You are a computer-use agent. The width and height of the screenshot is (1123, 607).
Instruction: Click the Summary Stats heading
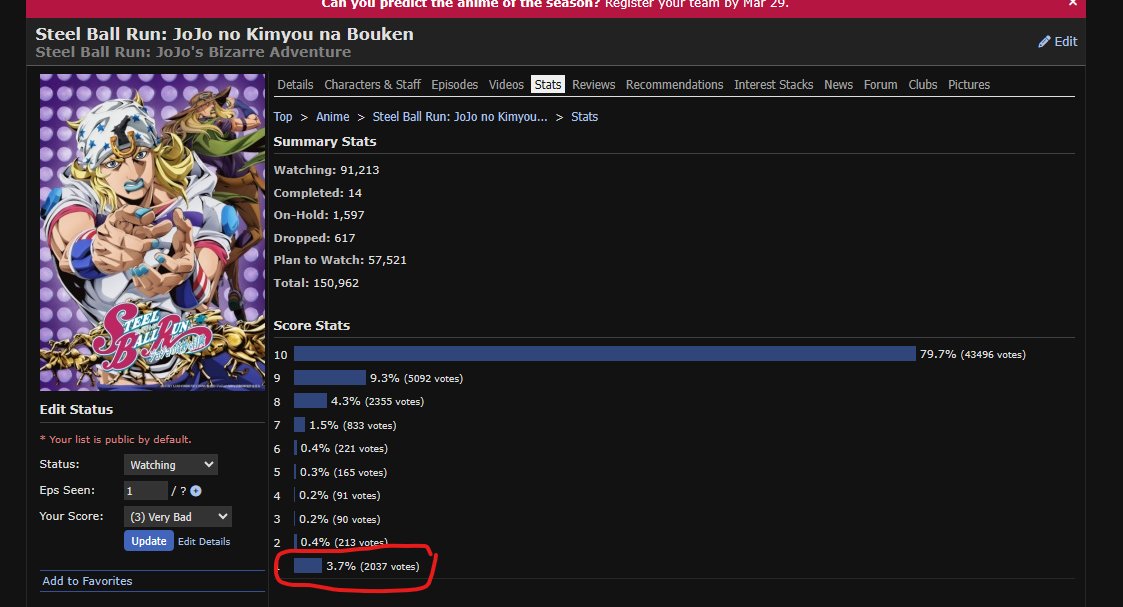coord(324,142)
